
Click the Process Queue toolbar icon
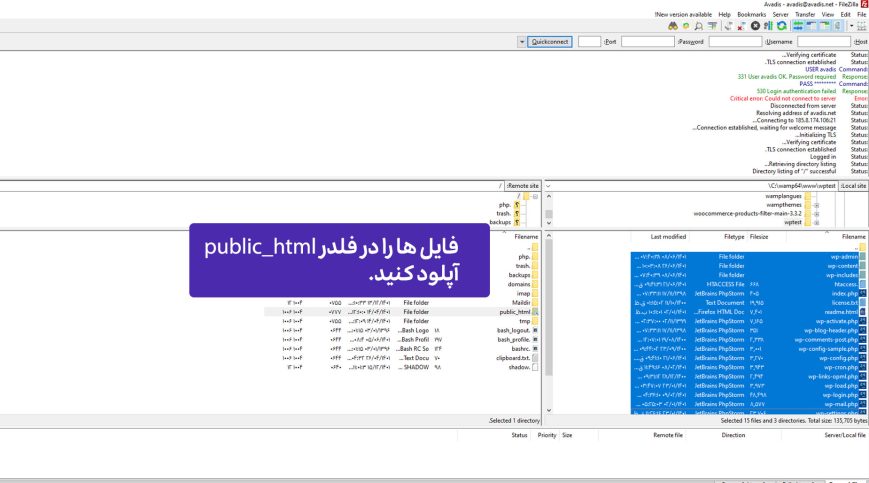click(769, 26)
